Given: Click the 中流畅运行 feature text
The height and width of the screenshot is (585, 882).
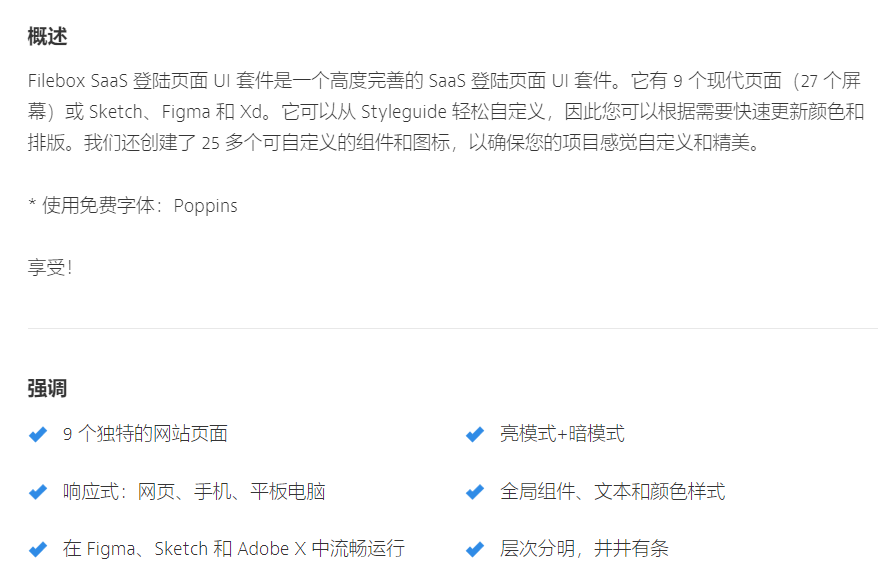Looking at the screenshot, I should [233, 548].
